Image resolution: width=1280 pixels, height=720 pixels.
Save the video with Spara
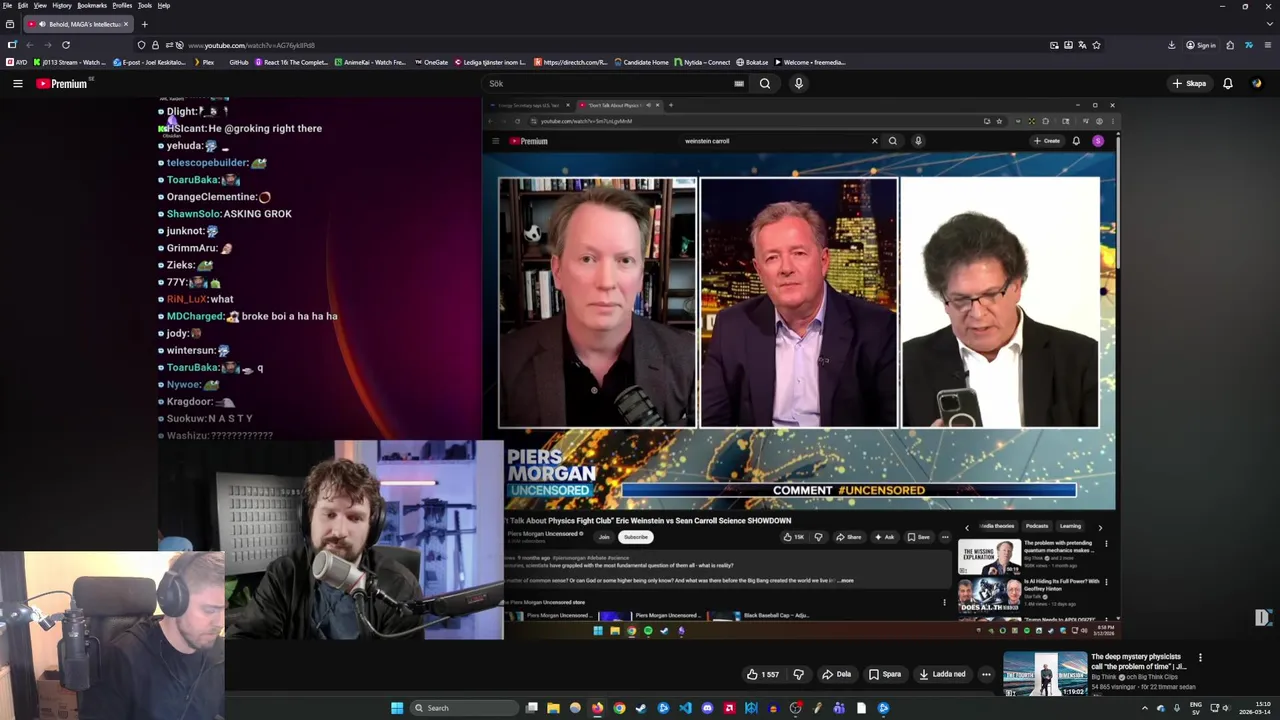[884, 674]
